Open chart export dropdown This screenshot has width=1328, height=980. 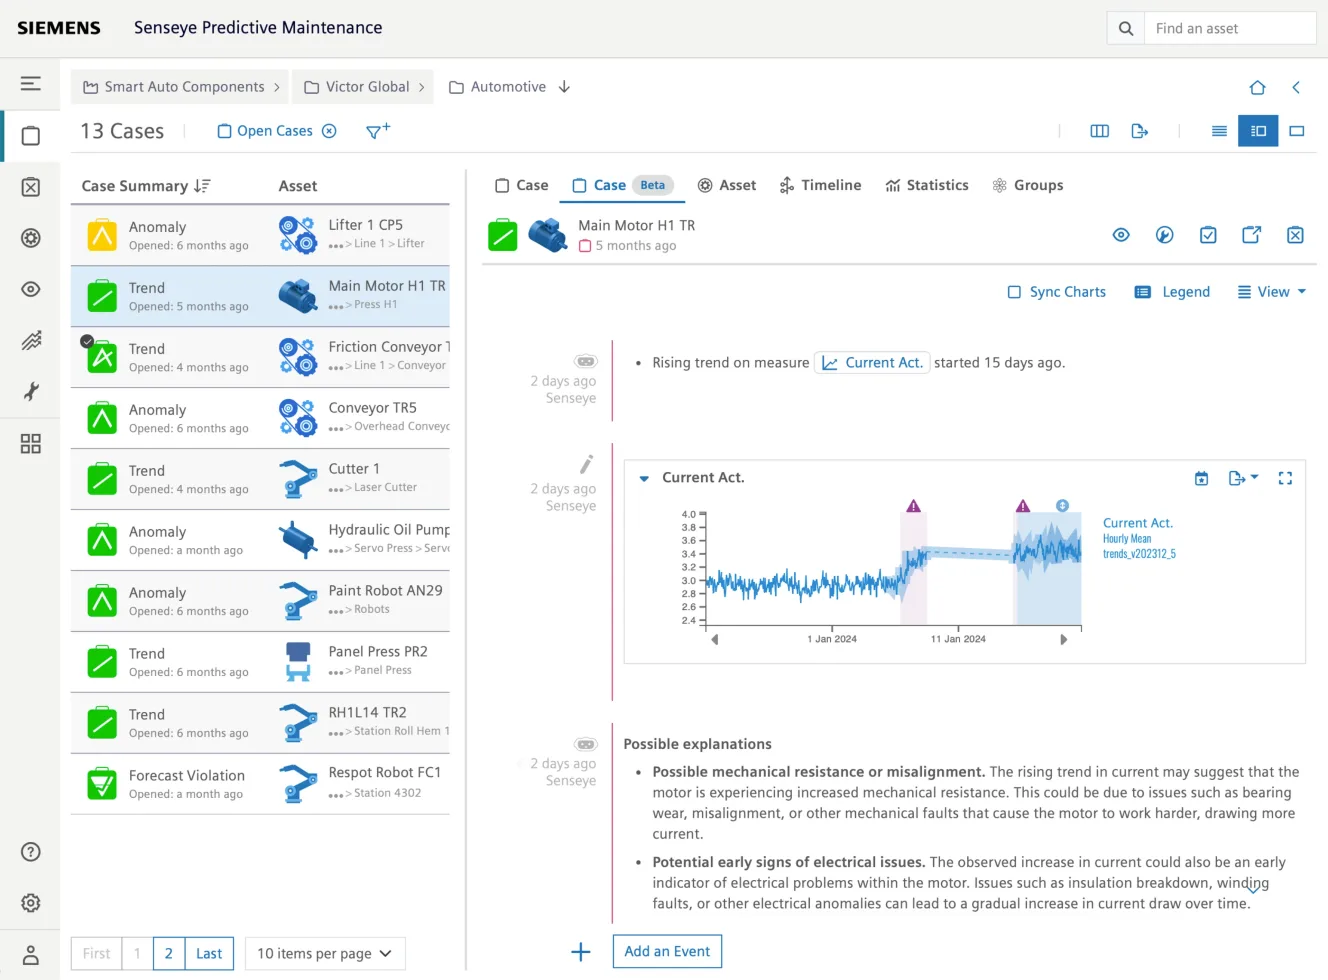[1243, 479]
